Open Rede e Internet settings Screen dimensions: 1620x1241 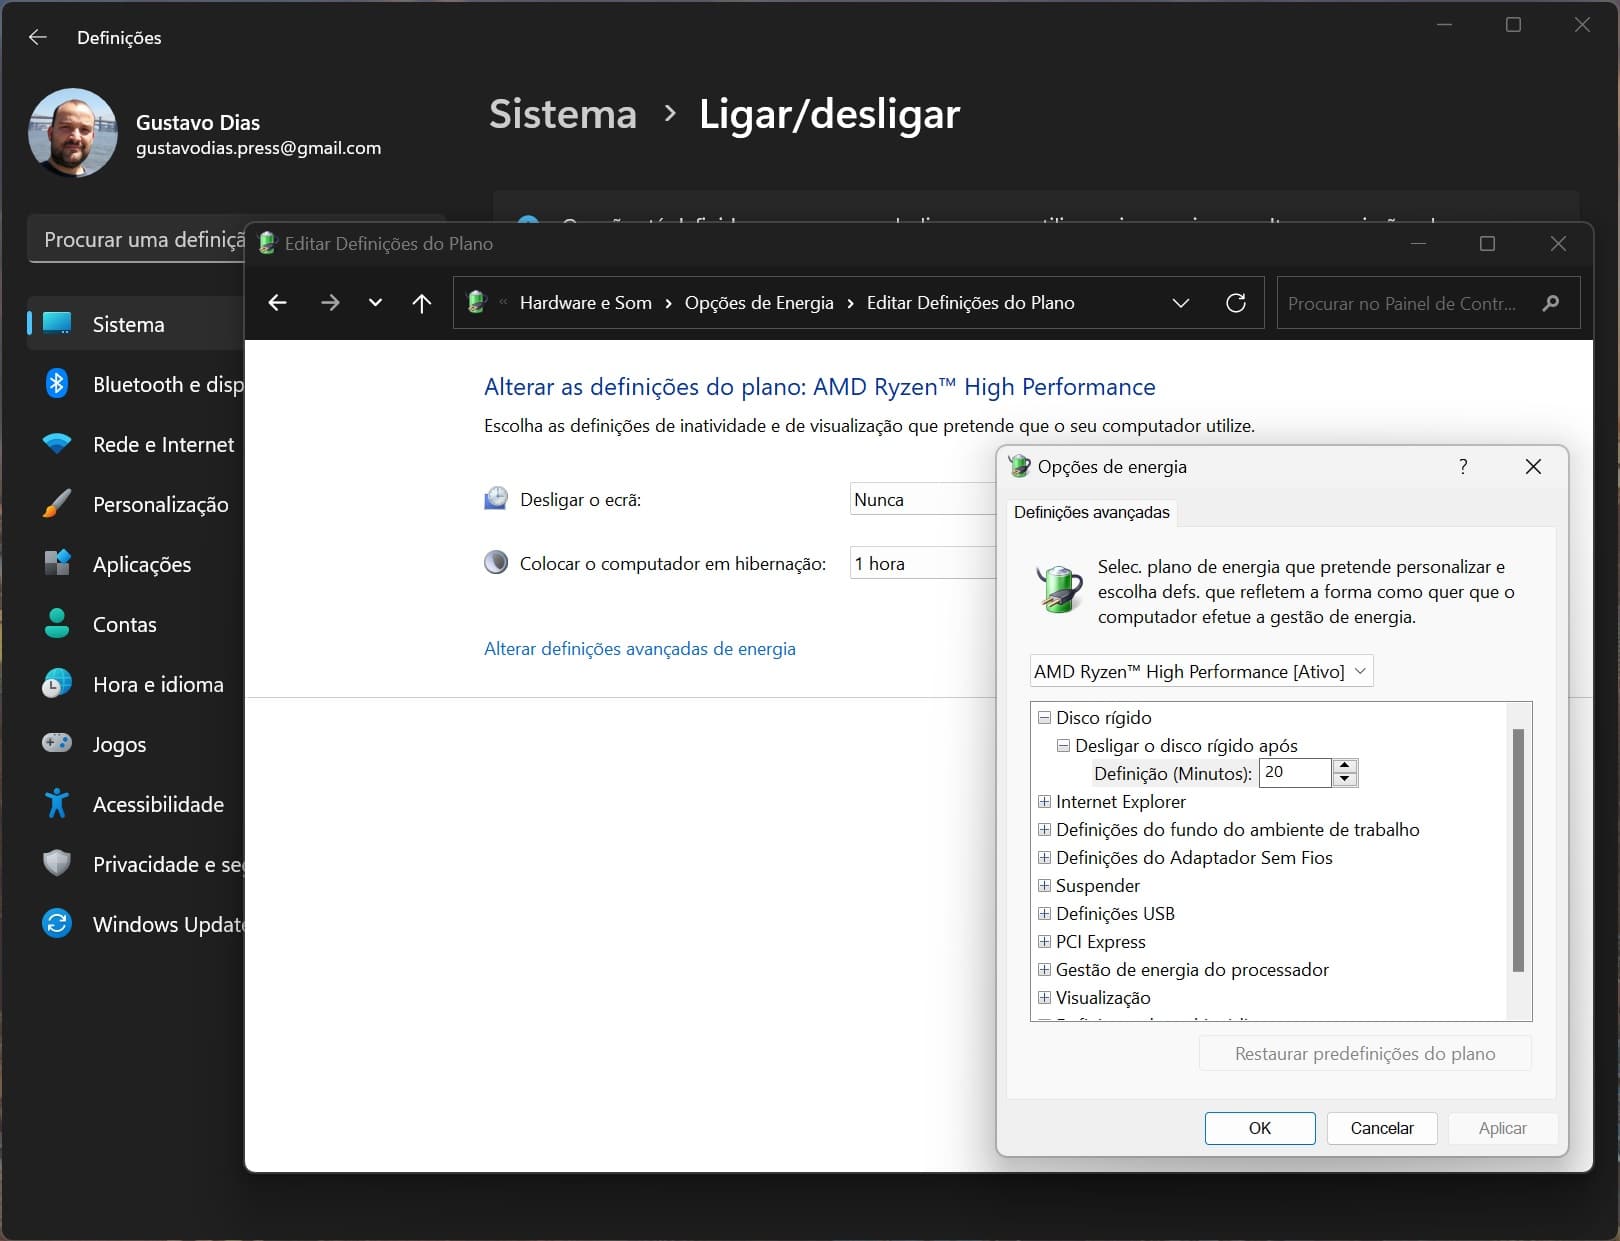136,444
